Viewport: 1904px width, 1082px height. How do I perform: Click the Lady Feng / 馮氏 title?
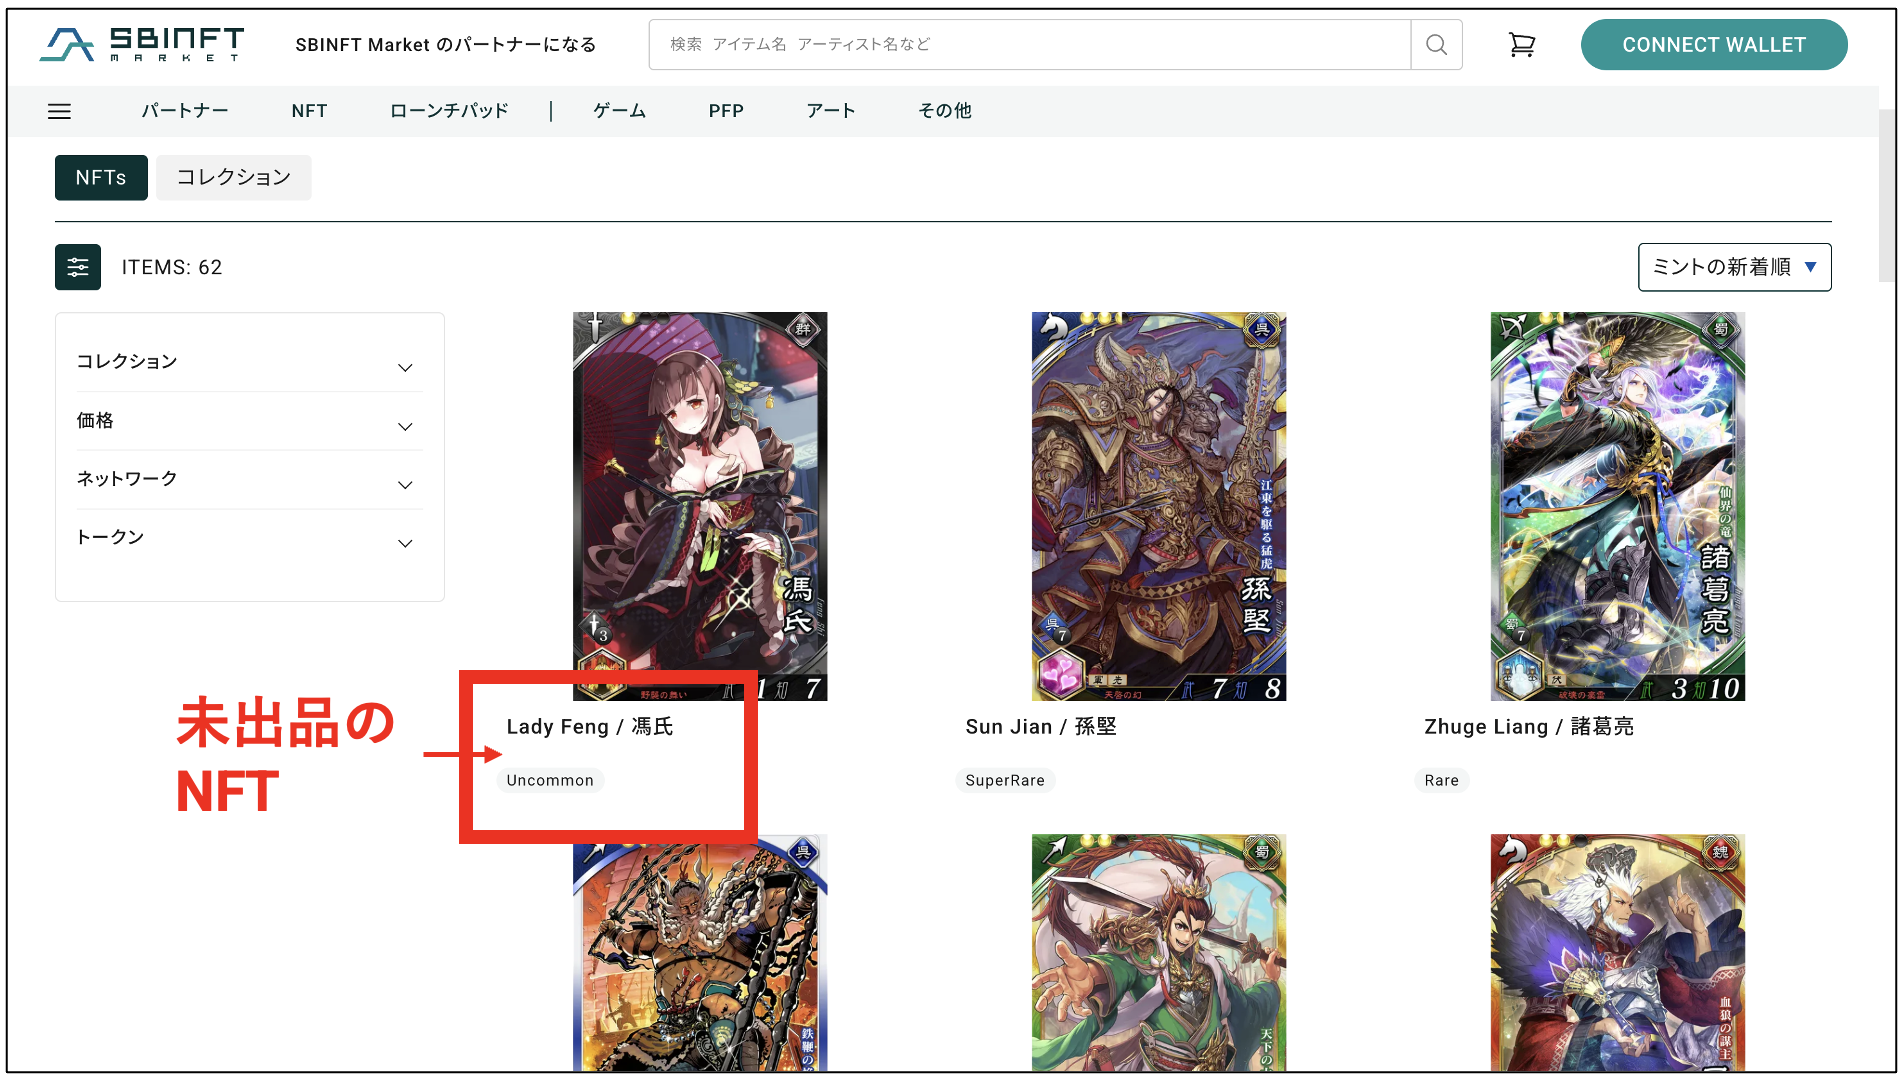(590, 727)
